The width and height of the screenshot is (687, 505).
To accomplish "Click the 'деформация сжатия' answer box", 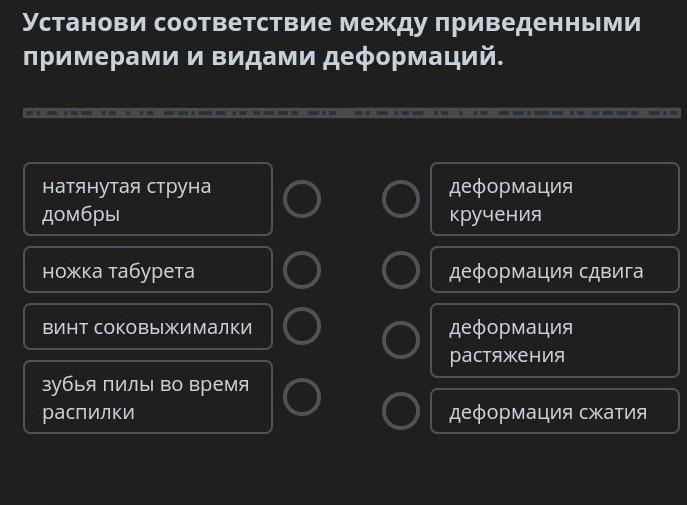I will click(x=554, y=411).
